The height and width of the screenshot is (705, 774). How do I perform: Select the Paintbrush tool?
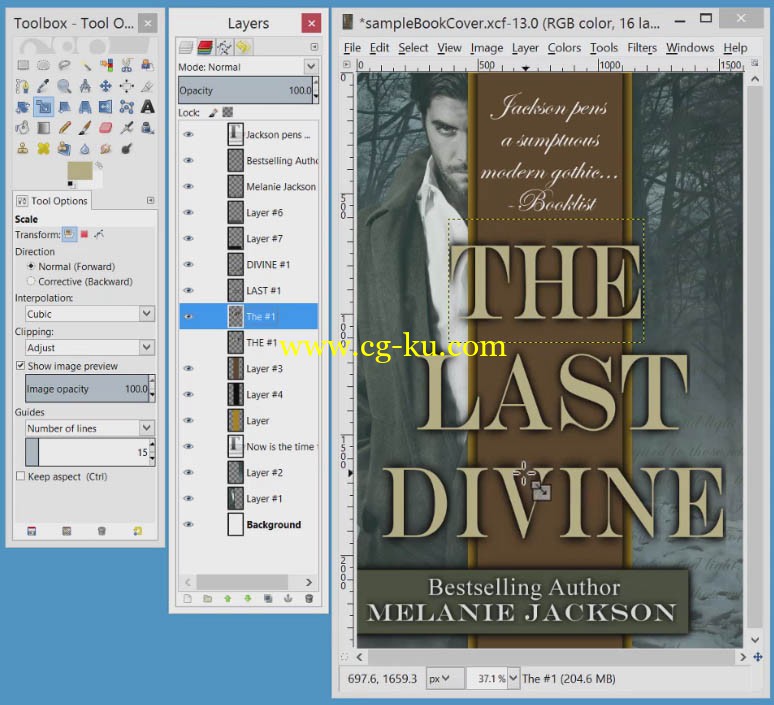point(85,128)
